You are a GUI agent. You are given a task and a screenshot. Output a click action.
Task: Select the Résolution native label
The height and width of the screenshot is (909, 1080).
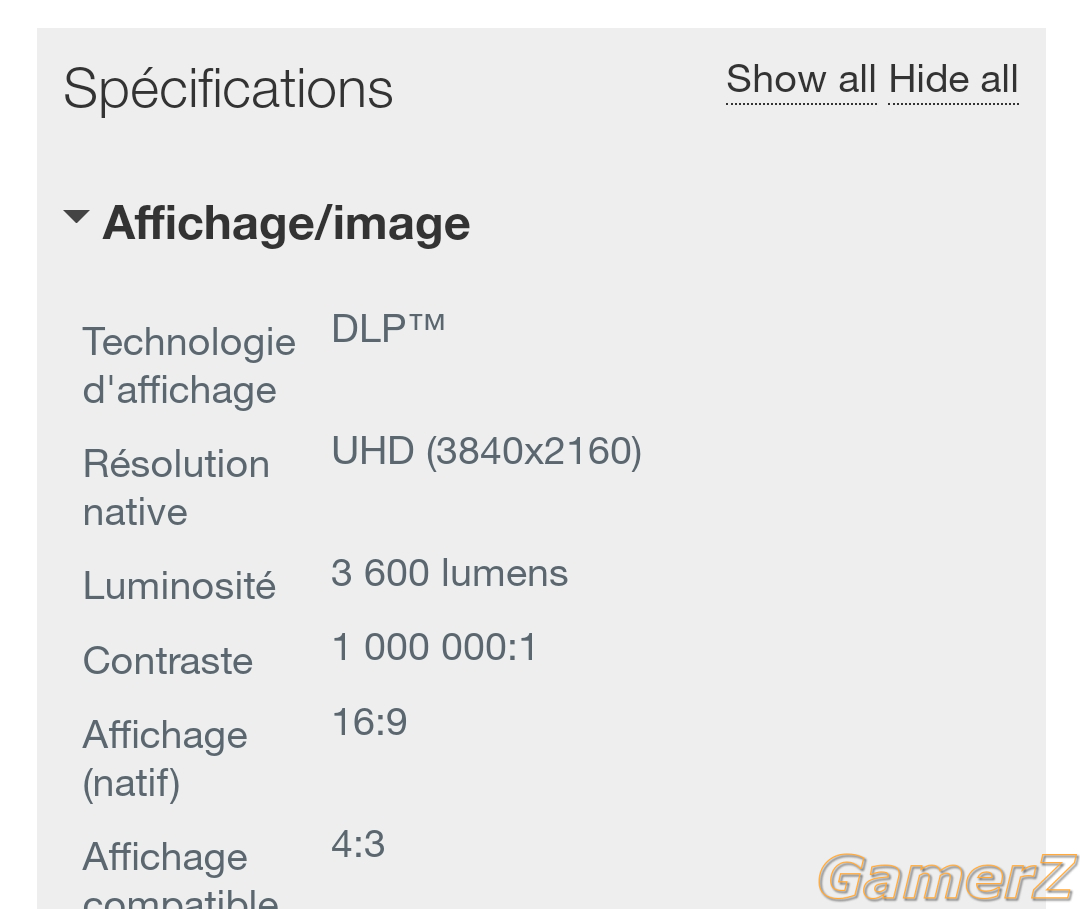click(x=176, y=488)
